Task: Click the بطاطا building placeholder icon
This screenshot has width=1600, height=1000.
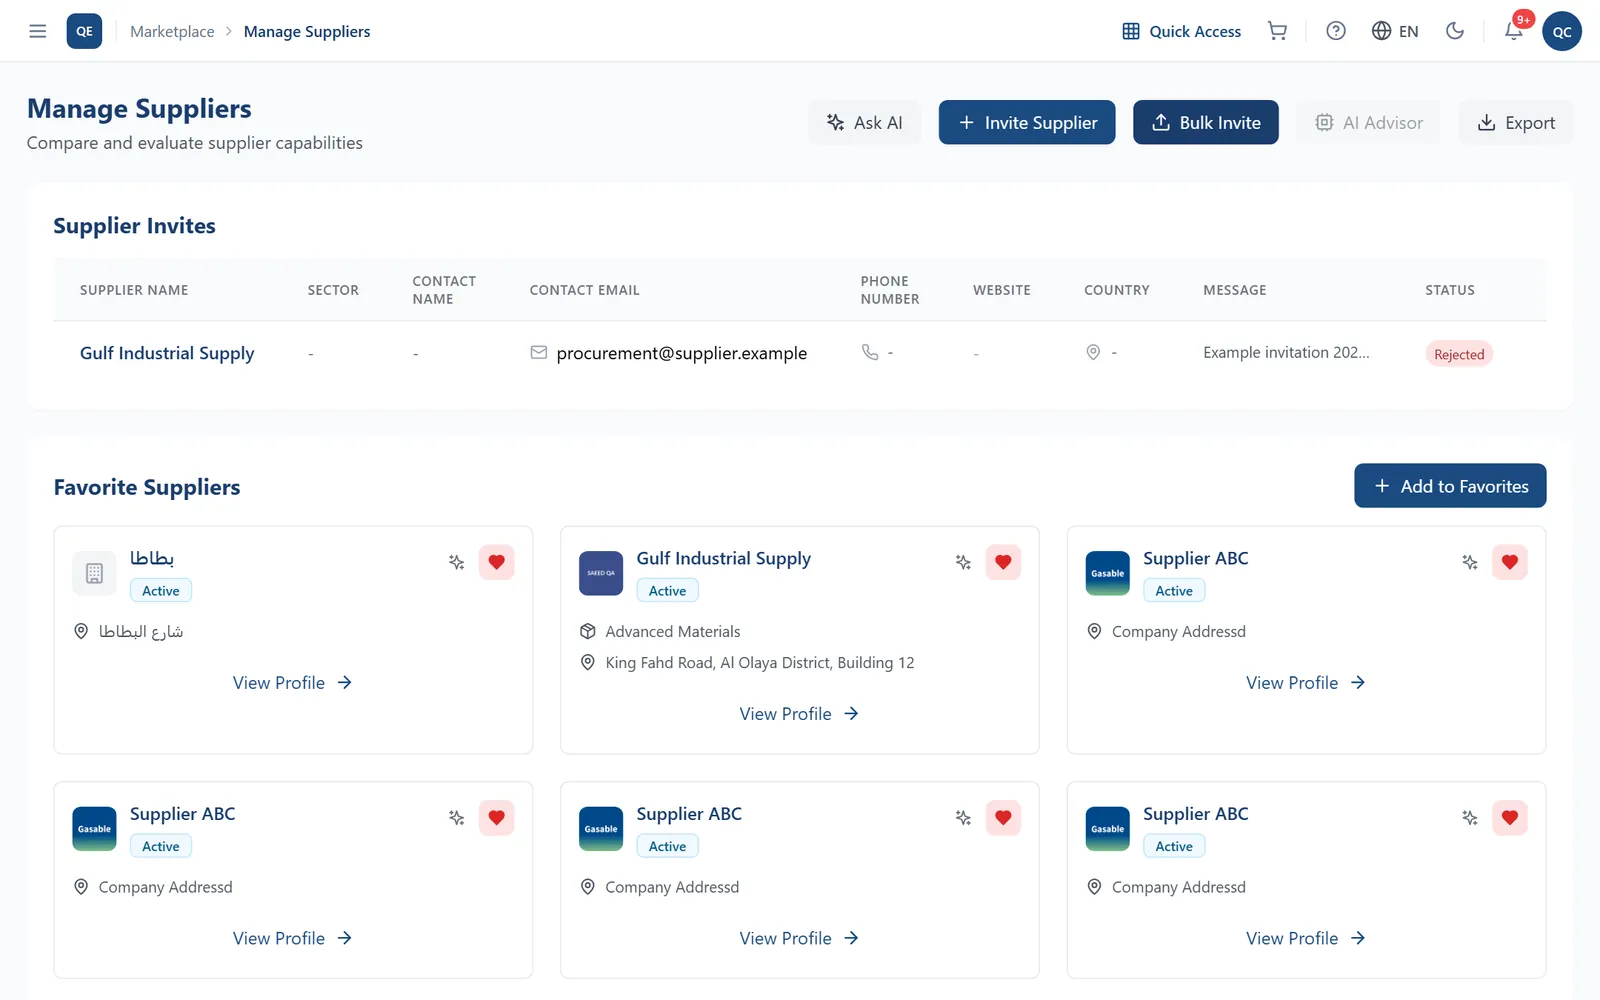Action: [x=94, y=573]
